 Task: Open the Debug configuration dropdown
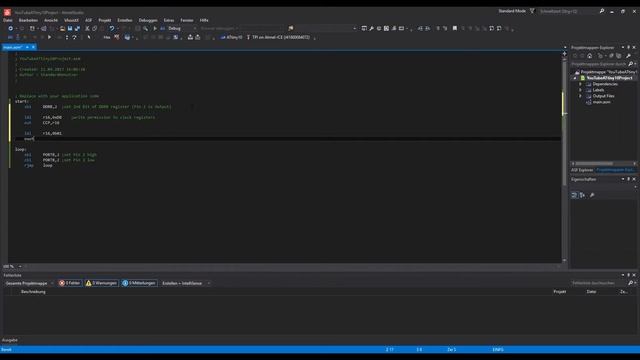(182, 29)
